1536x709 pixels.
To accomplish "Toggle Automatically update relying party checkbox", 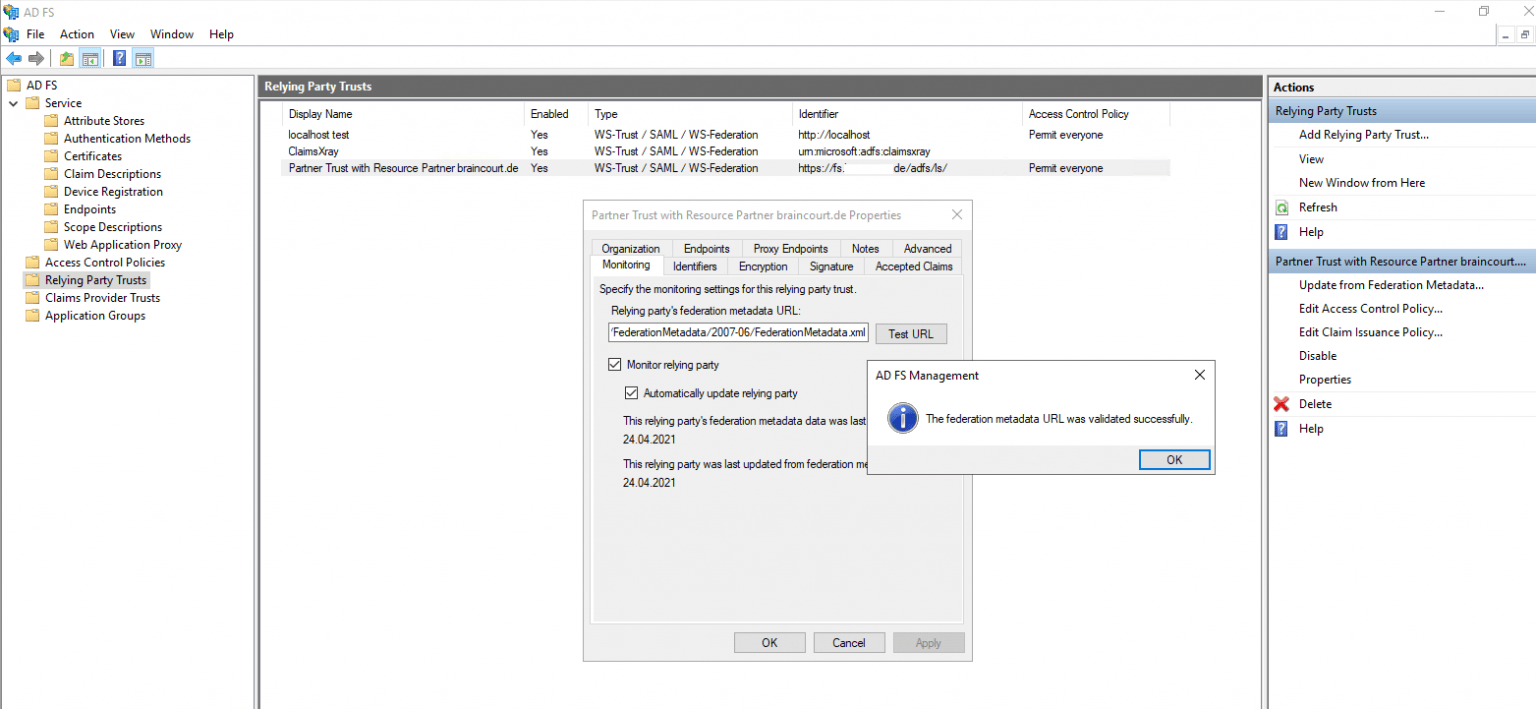I will [x=631, y=393].
